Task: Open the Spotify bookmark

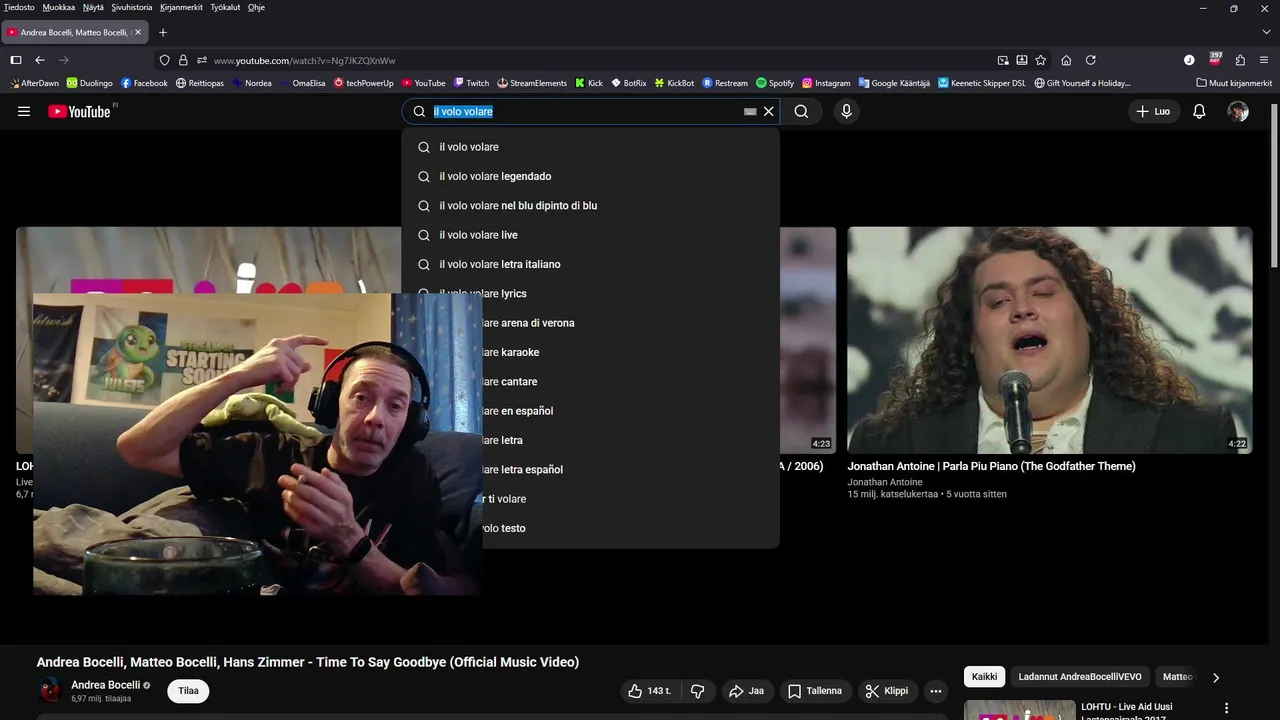Action: (775, 83)
